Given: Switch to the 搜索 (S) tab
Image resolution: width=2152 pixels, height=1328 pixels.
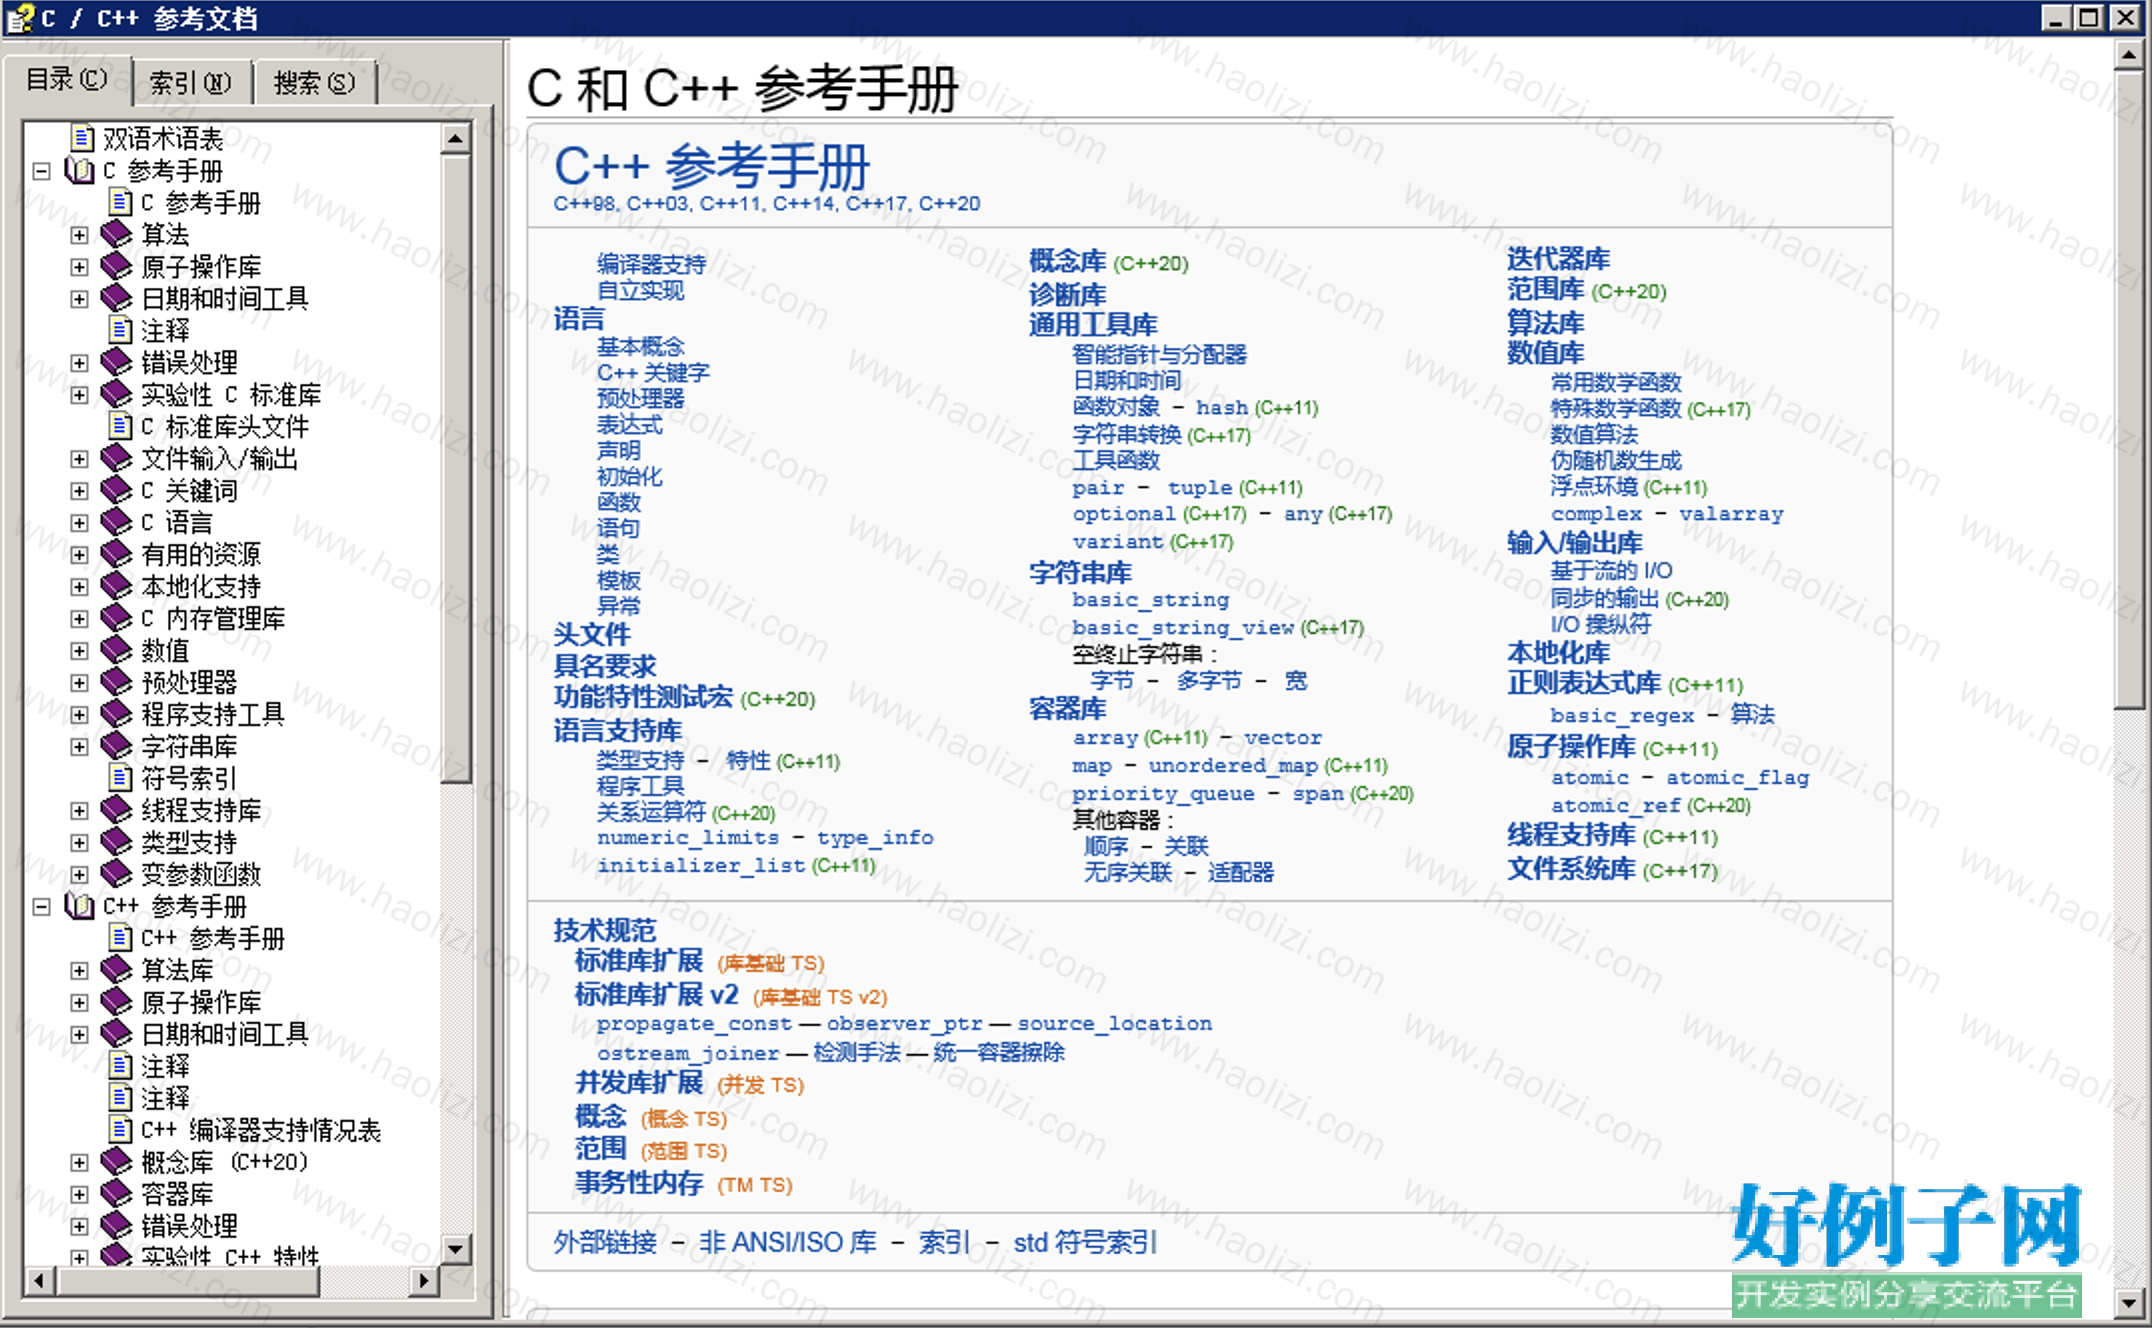Looking at the screenshot, I should pyautogui.click(x=314, y=82).
